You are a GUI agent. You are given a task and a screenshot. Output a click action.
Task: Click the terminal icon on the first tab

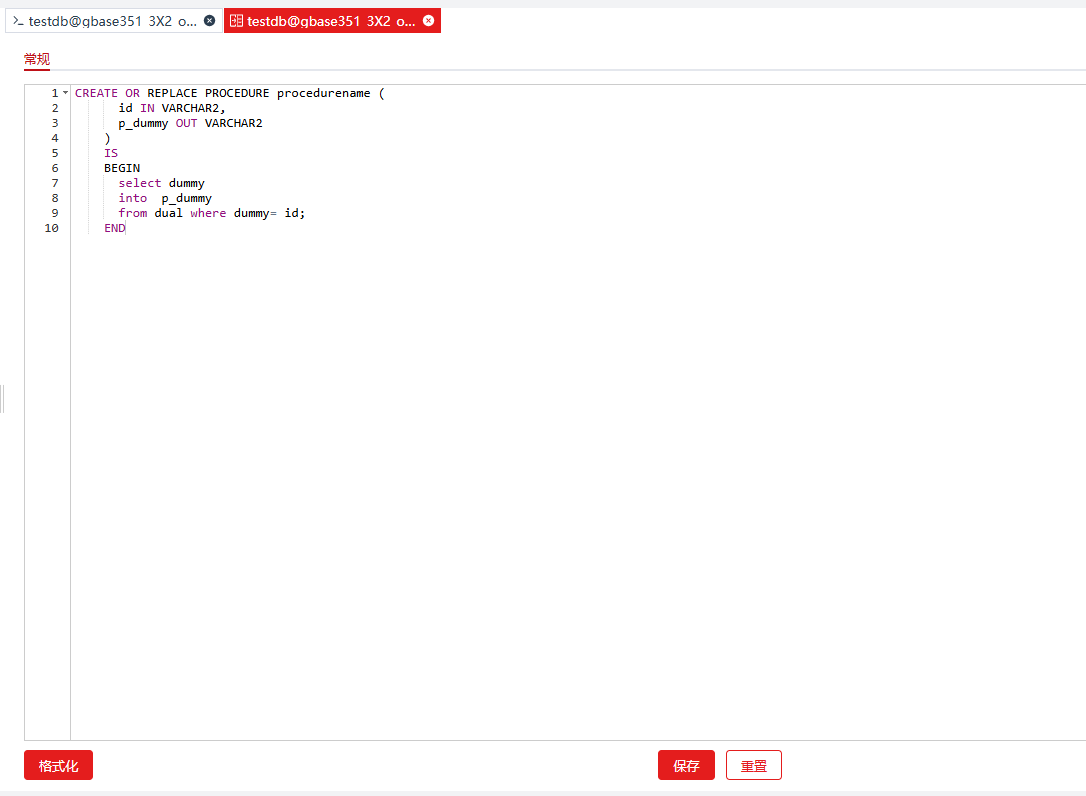coord(18,21)
